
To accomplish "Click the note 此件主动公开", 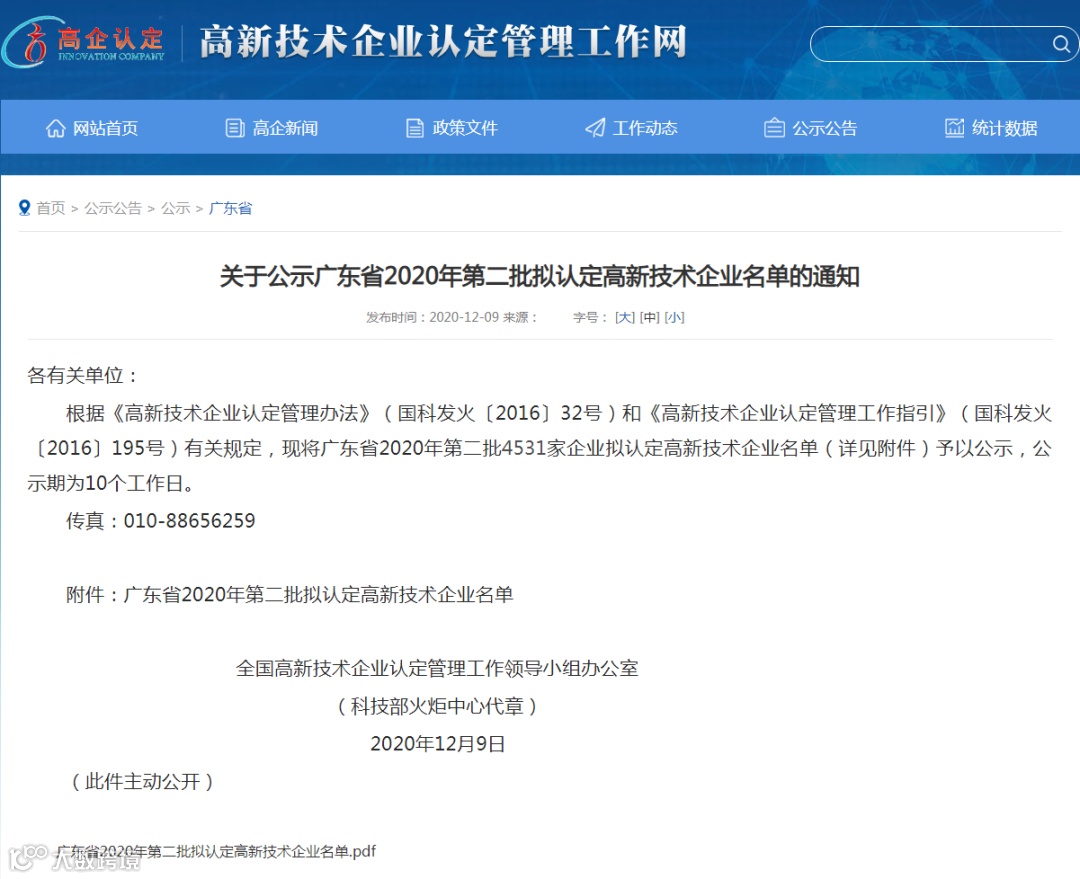I will coord(143,782).
